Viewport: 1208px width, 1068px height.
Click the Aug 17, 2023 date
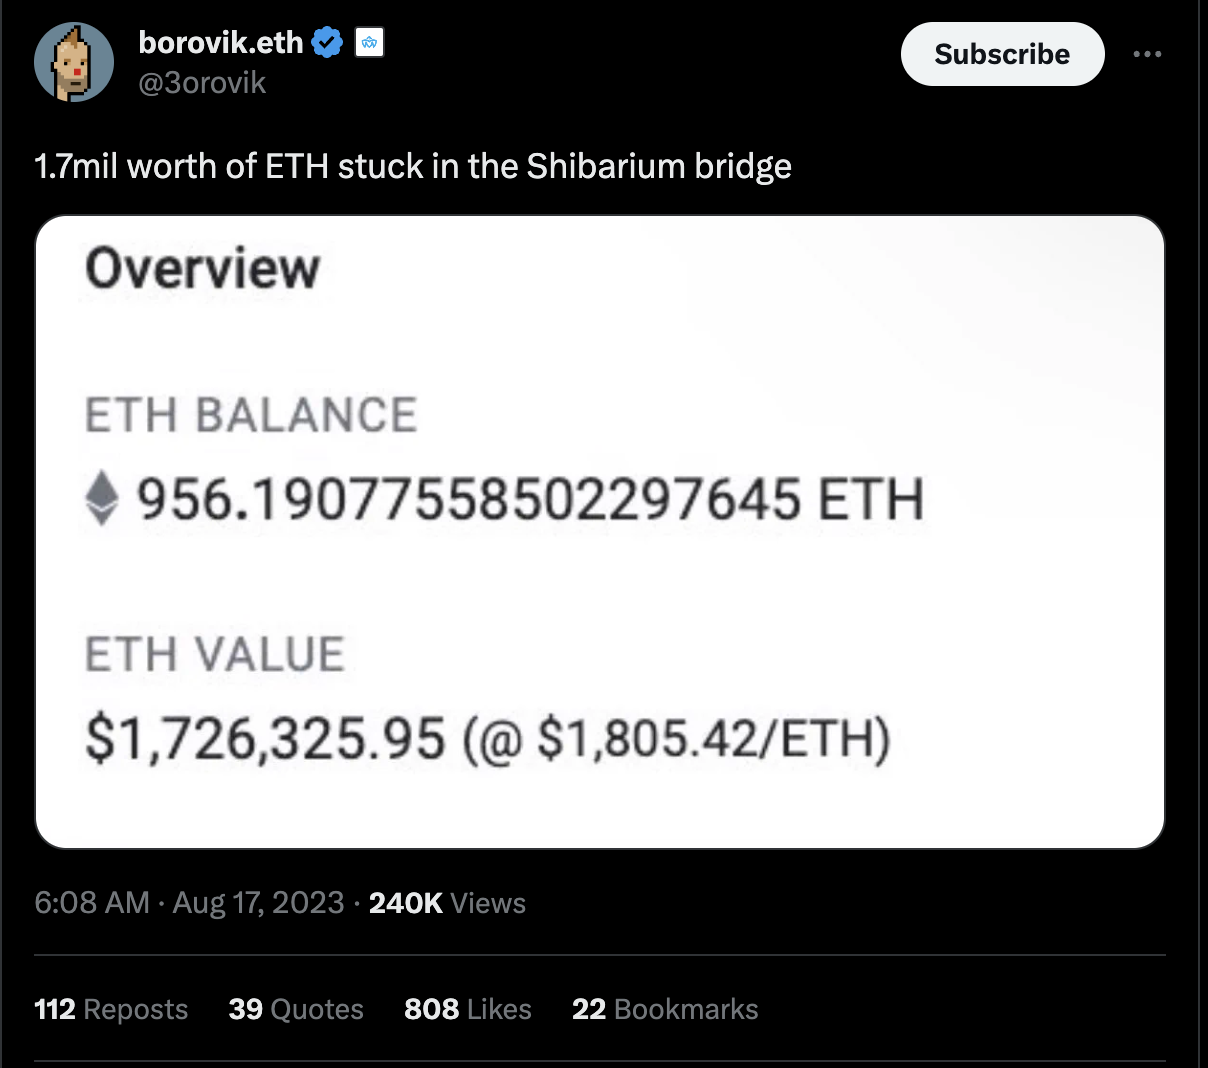(259, 903)
